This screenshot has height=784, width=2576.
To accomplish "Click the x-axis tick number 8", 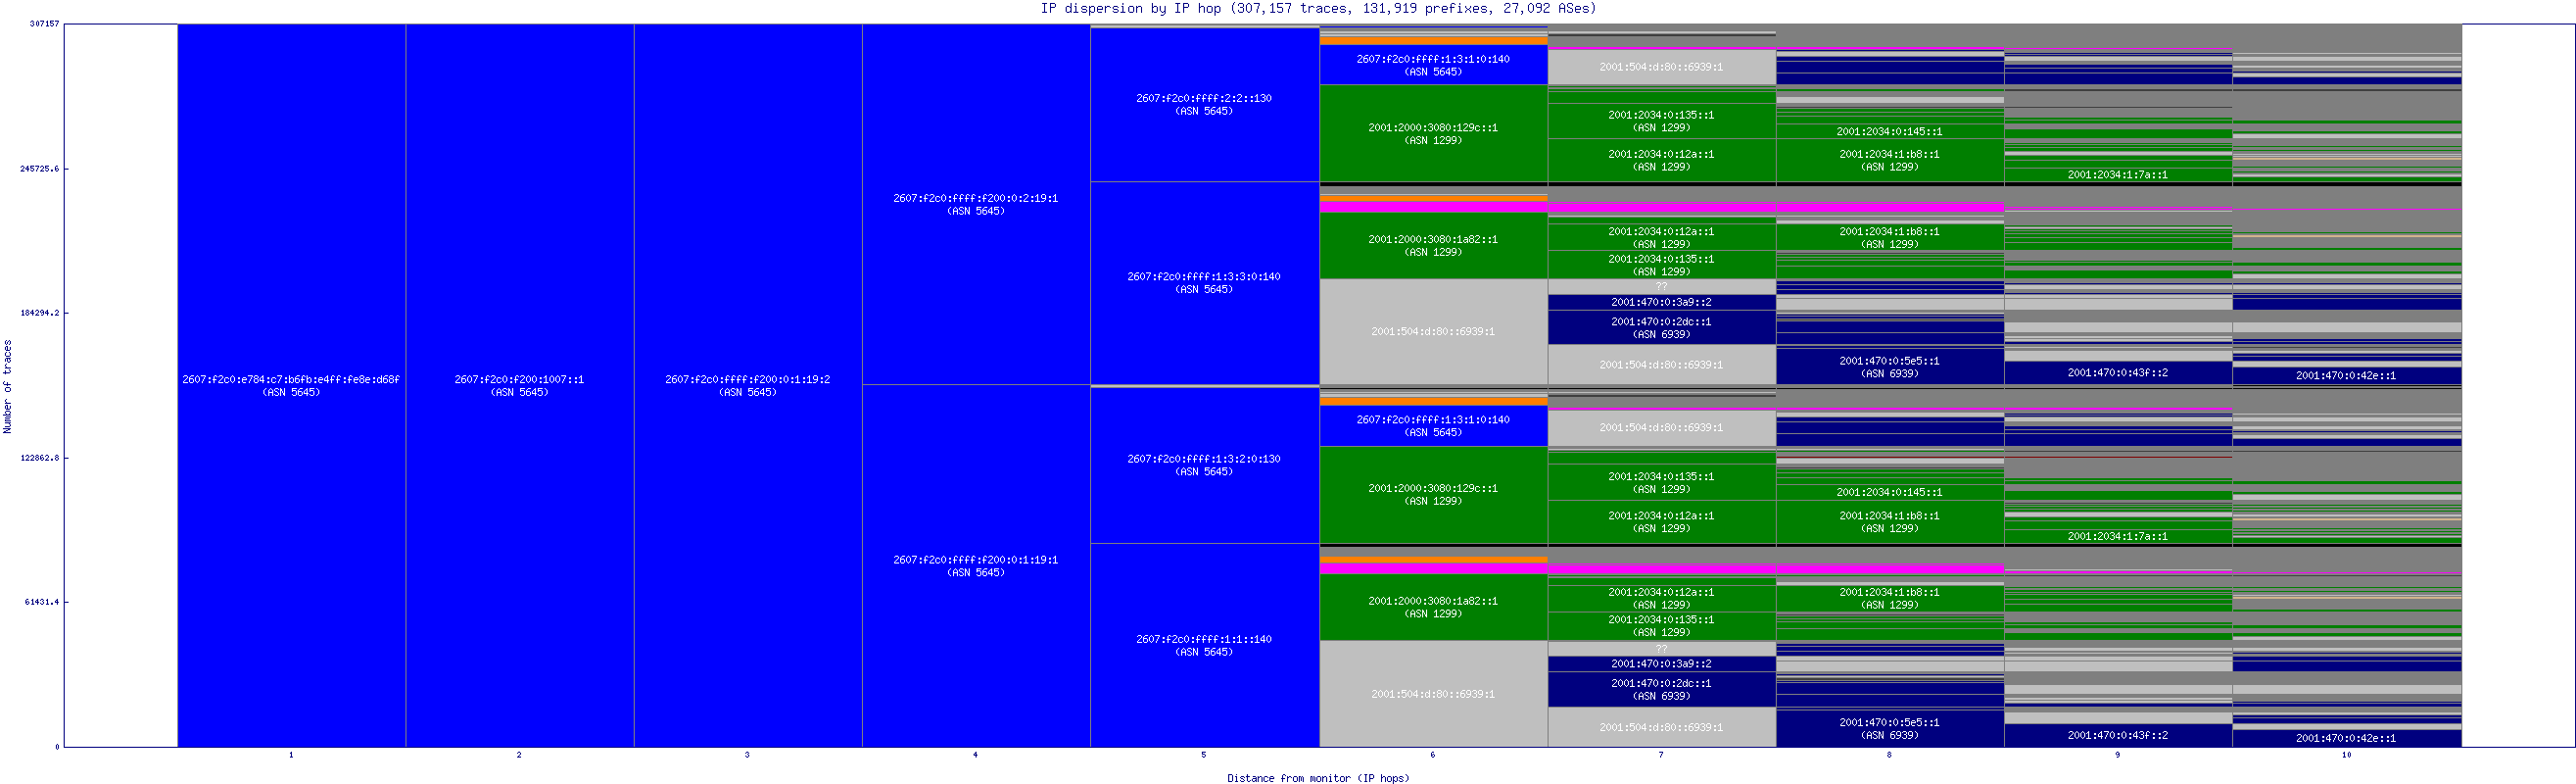I will pyautogui.click(x=1889, y=755).
